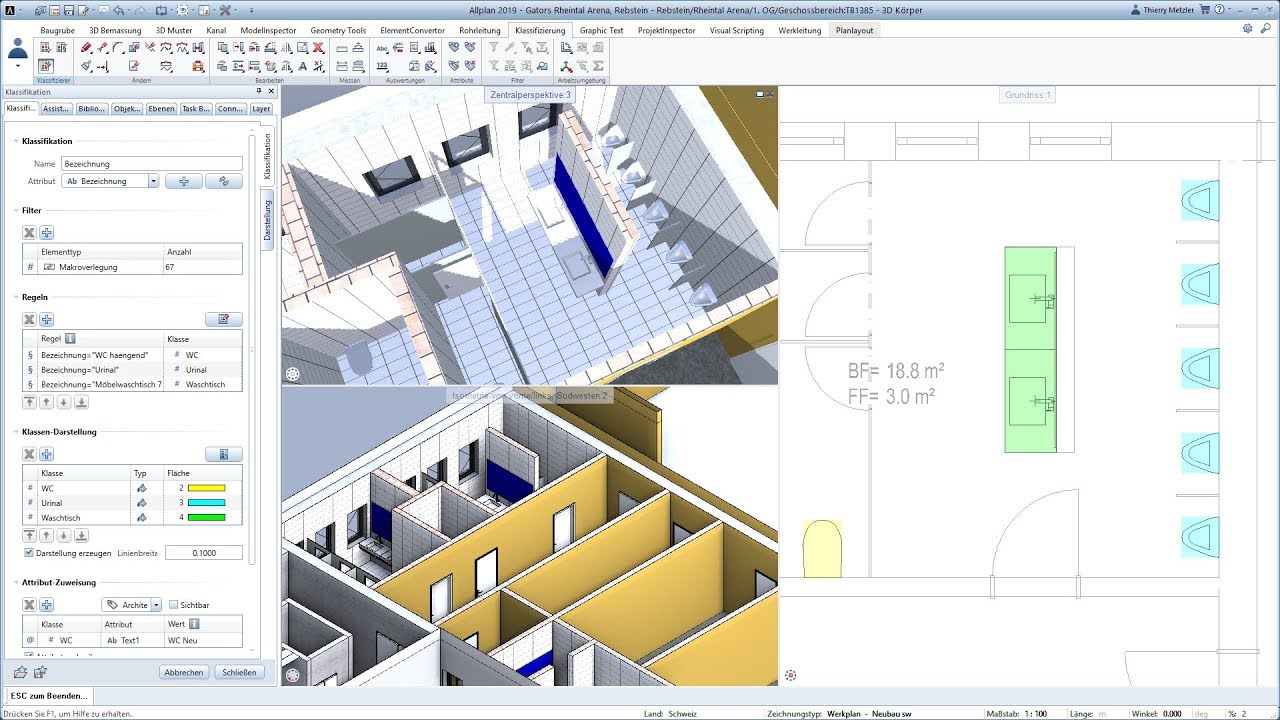The height and width of the screenshot is (720, 1280).
Task: Switch to the Graphic Text ribbon tab
Action: tap(601, 30)
